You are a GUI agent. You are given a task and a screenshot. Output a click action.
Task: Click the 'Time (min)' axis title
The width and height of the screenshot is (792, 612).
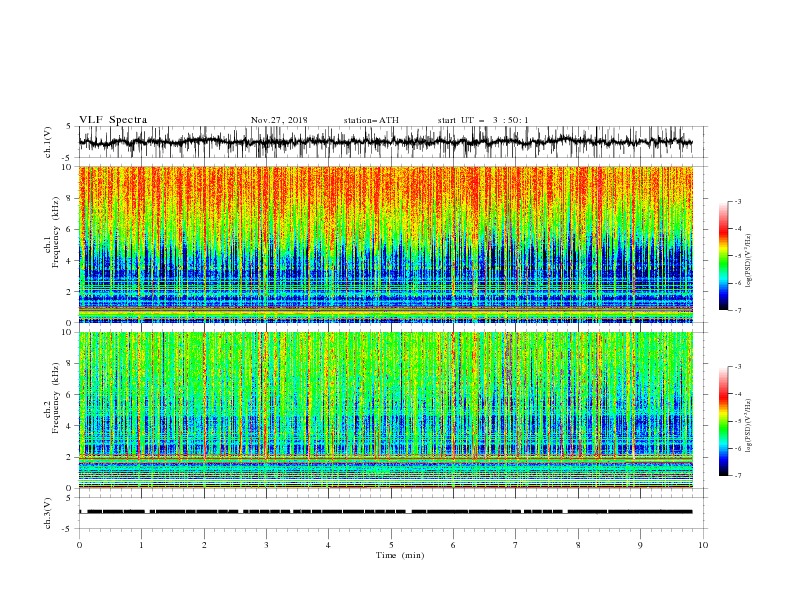tap(400, 555)
